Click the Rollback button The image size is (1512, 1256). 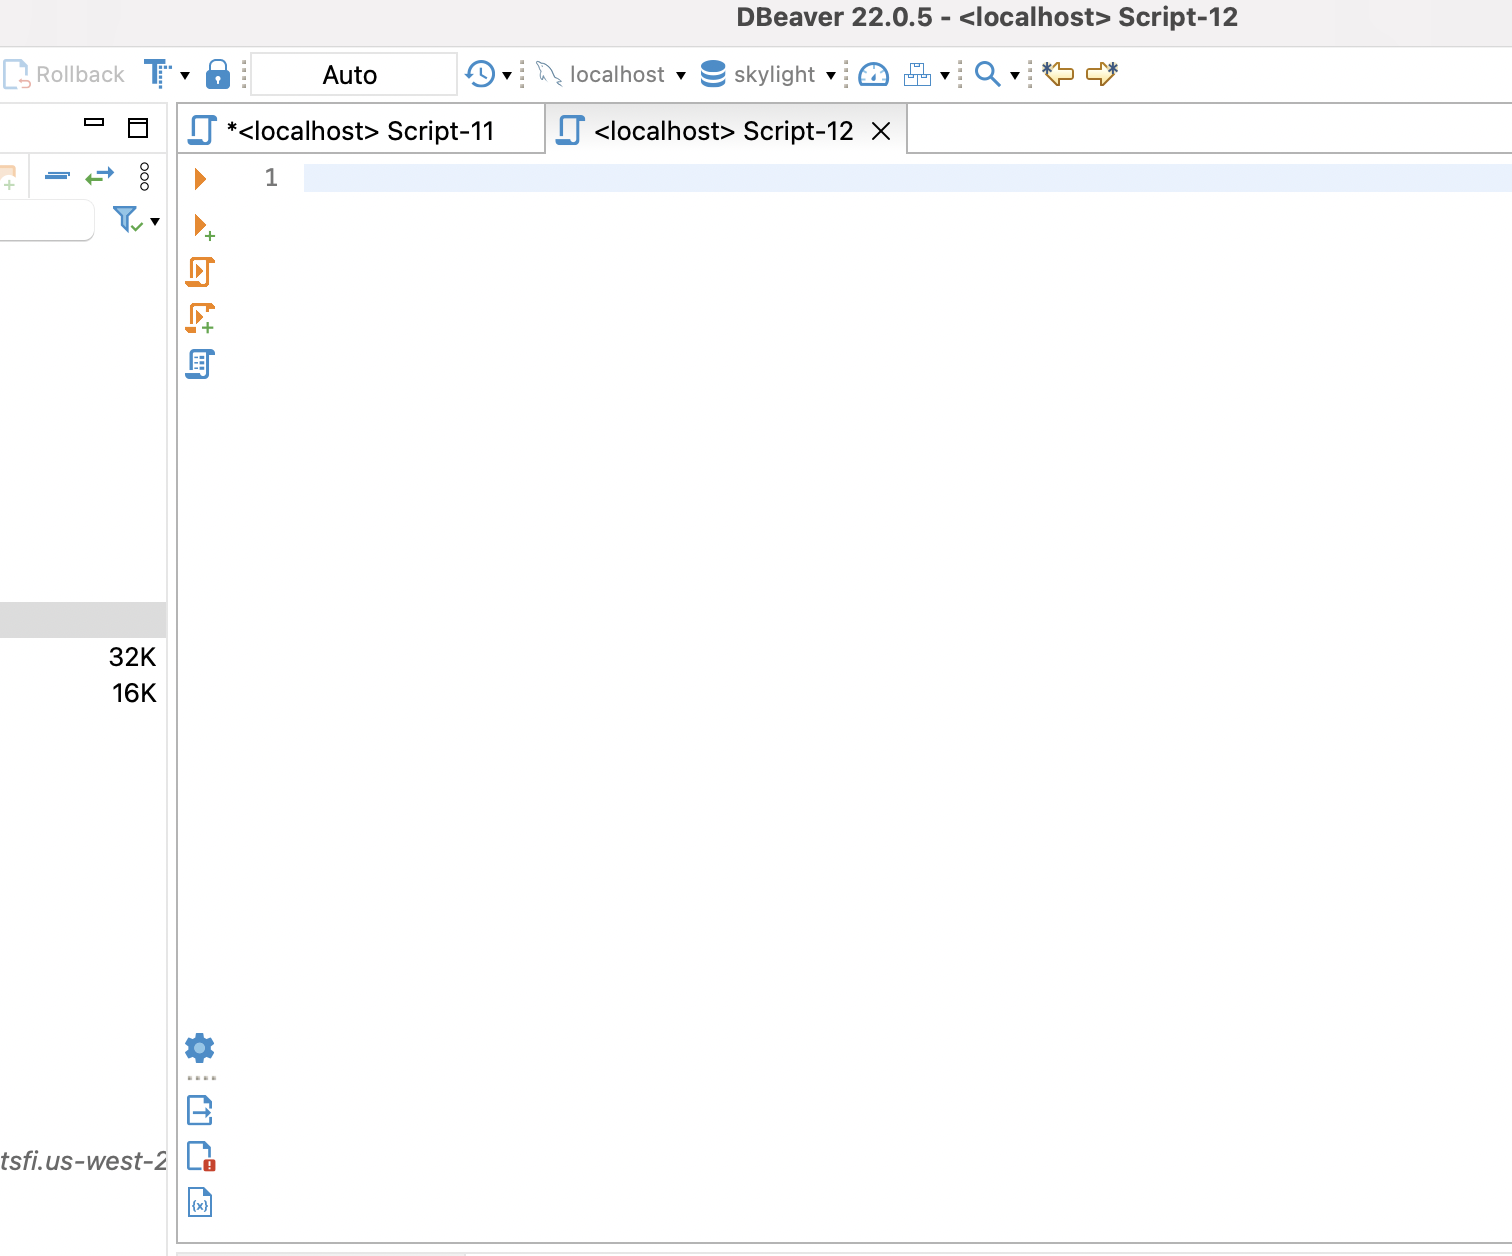65,75
